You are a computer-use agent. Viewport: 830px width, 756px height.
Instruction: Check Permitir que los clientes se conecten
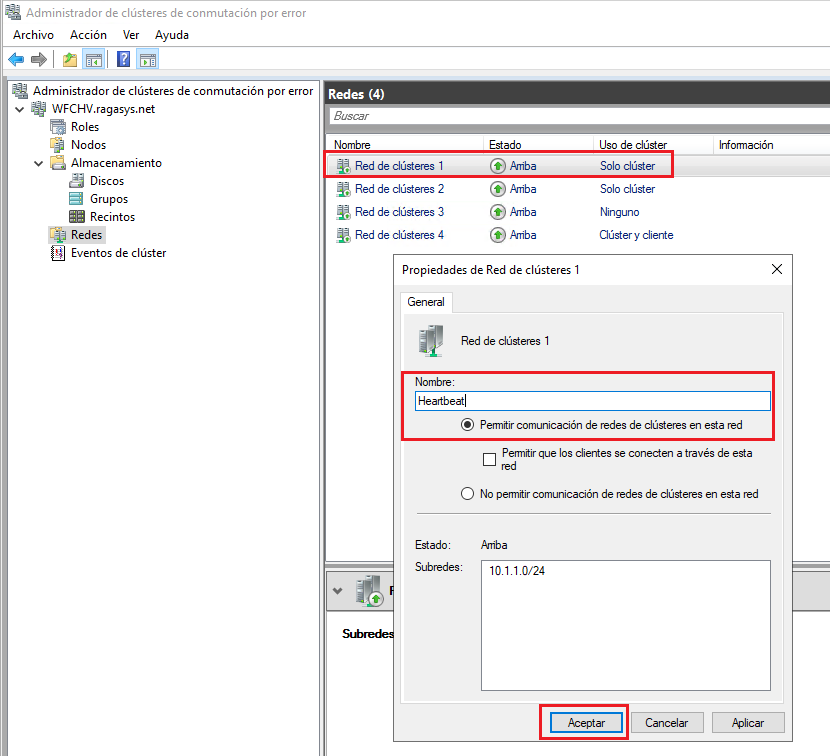(490, 460)
